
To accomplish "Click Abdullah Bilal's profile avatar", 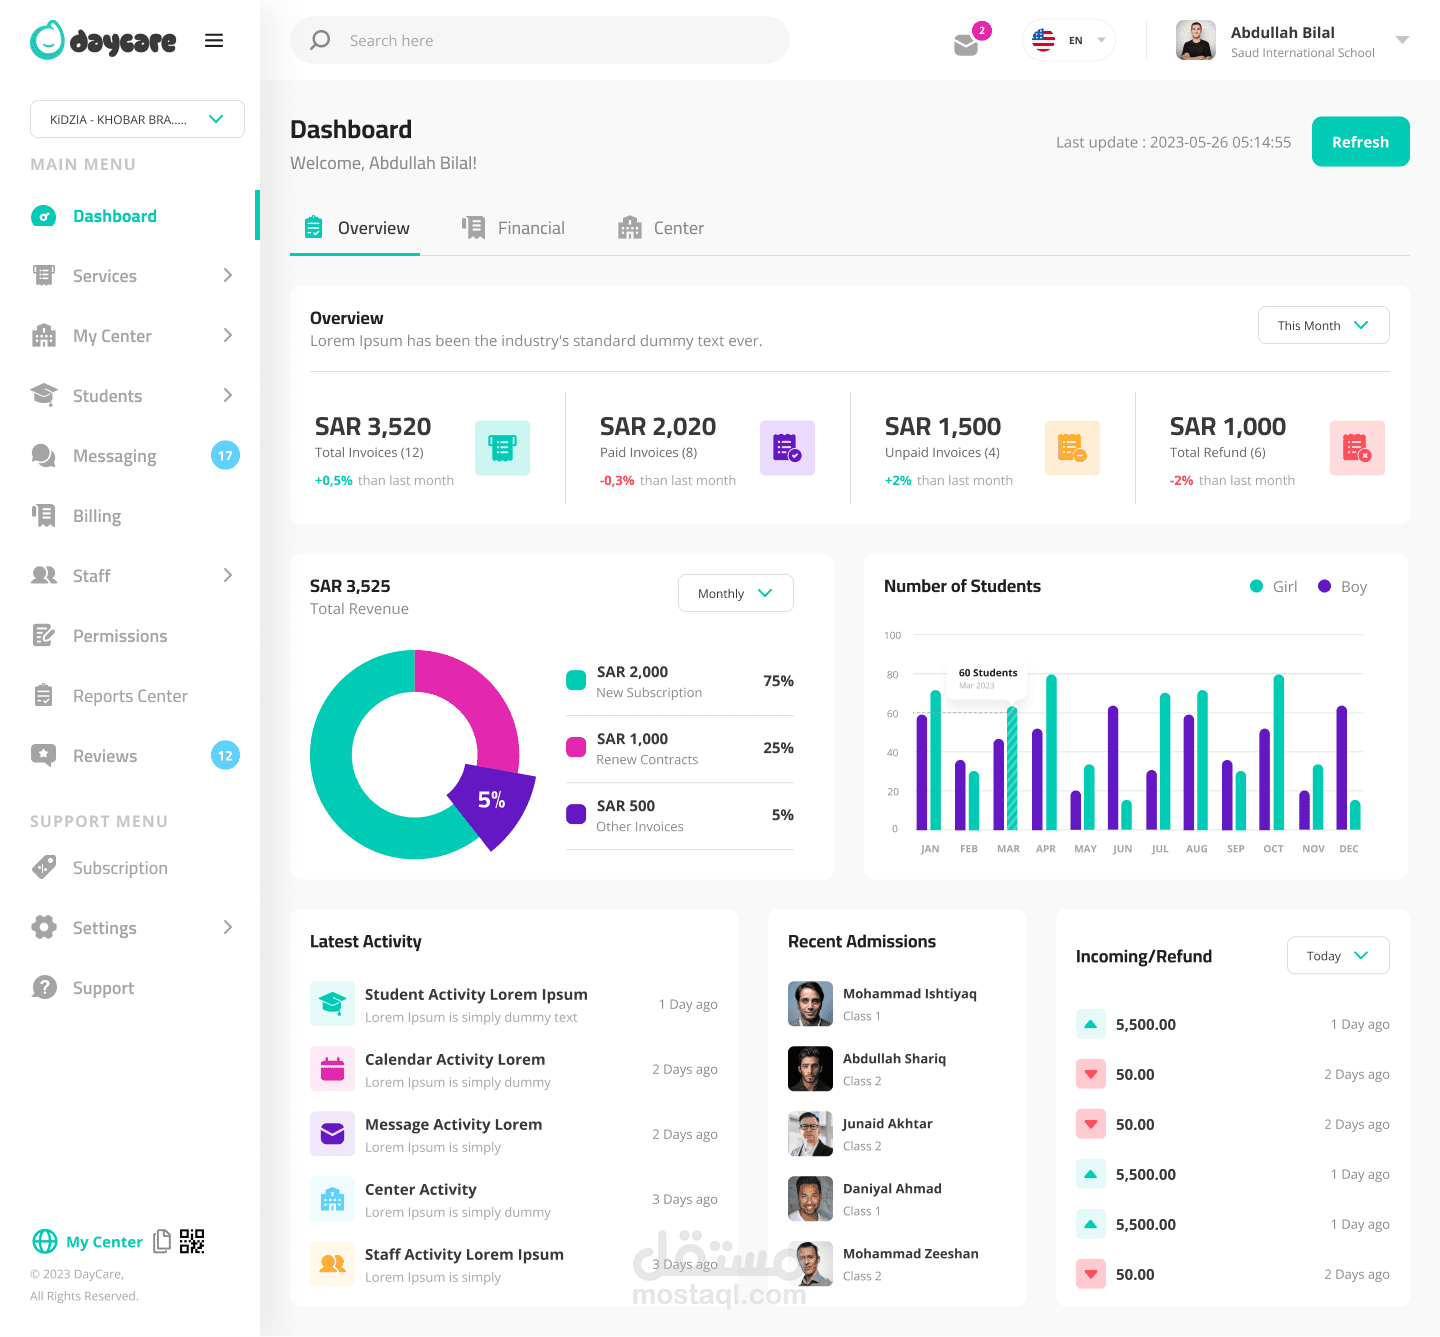I will (1196, 40).
